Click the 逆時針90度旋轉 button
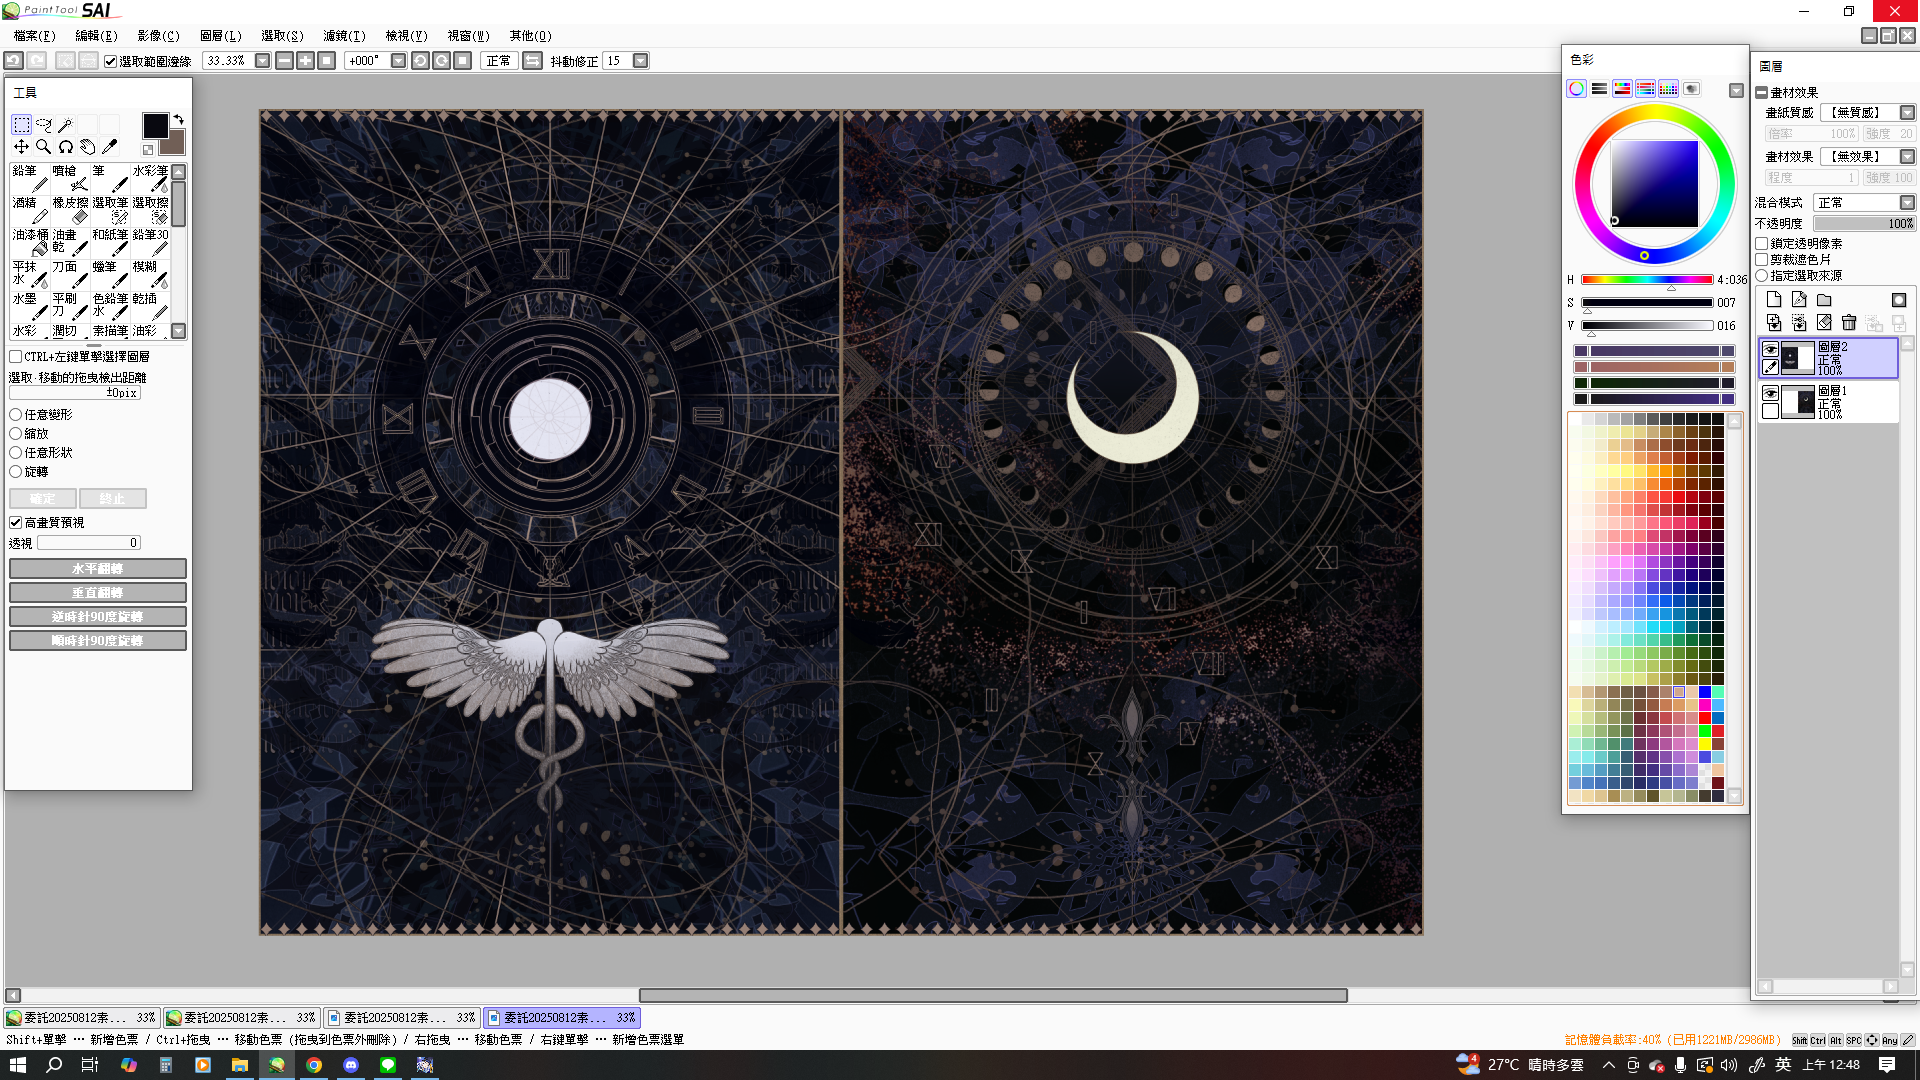The width and height of the screenshot is (1920, 1080). [98, 617]
